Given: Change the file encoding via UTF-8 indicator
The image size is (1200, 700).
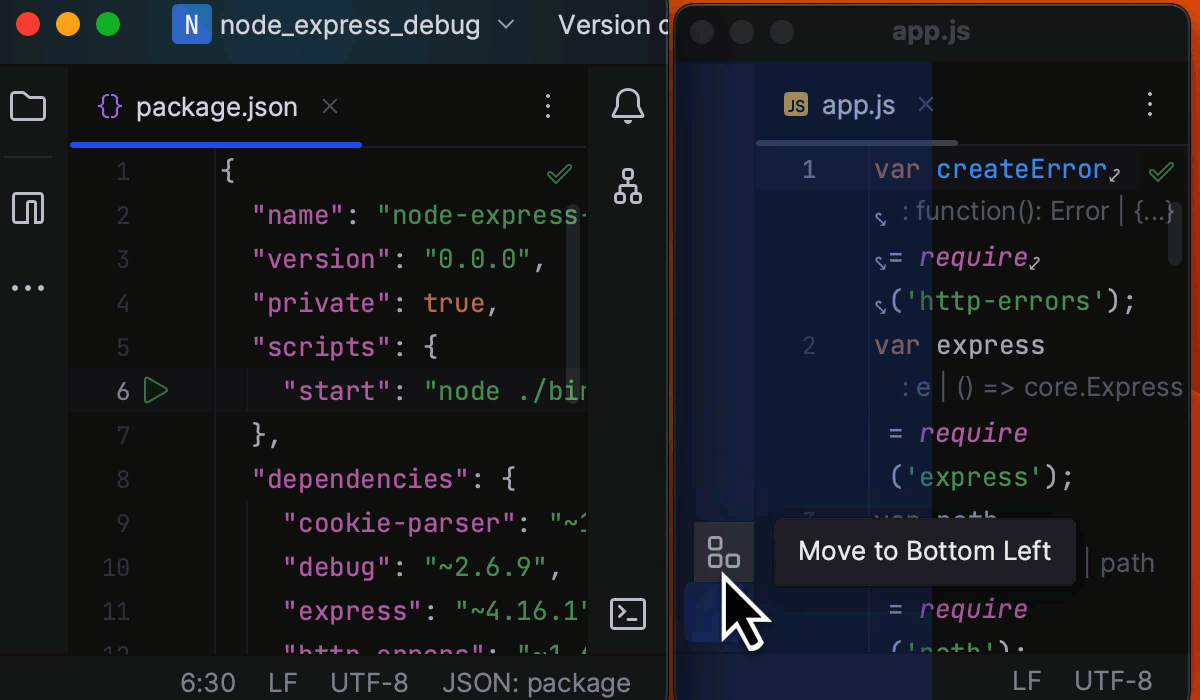Looking at the screenshot, I should 369,682.
